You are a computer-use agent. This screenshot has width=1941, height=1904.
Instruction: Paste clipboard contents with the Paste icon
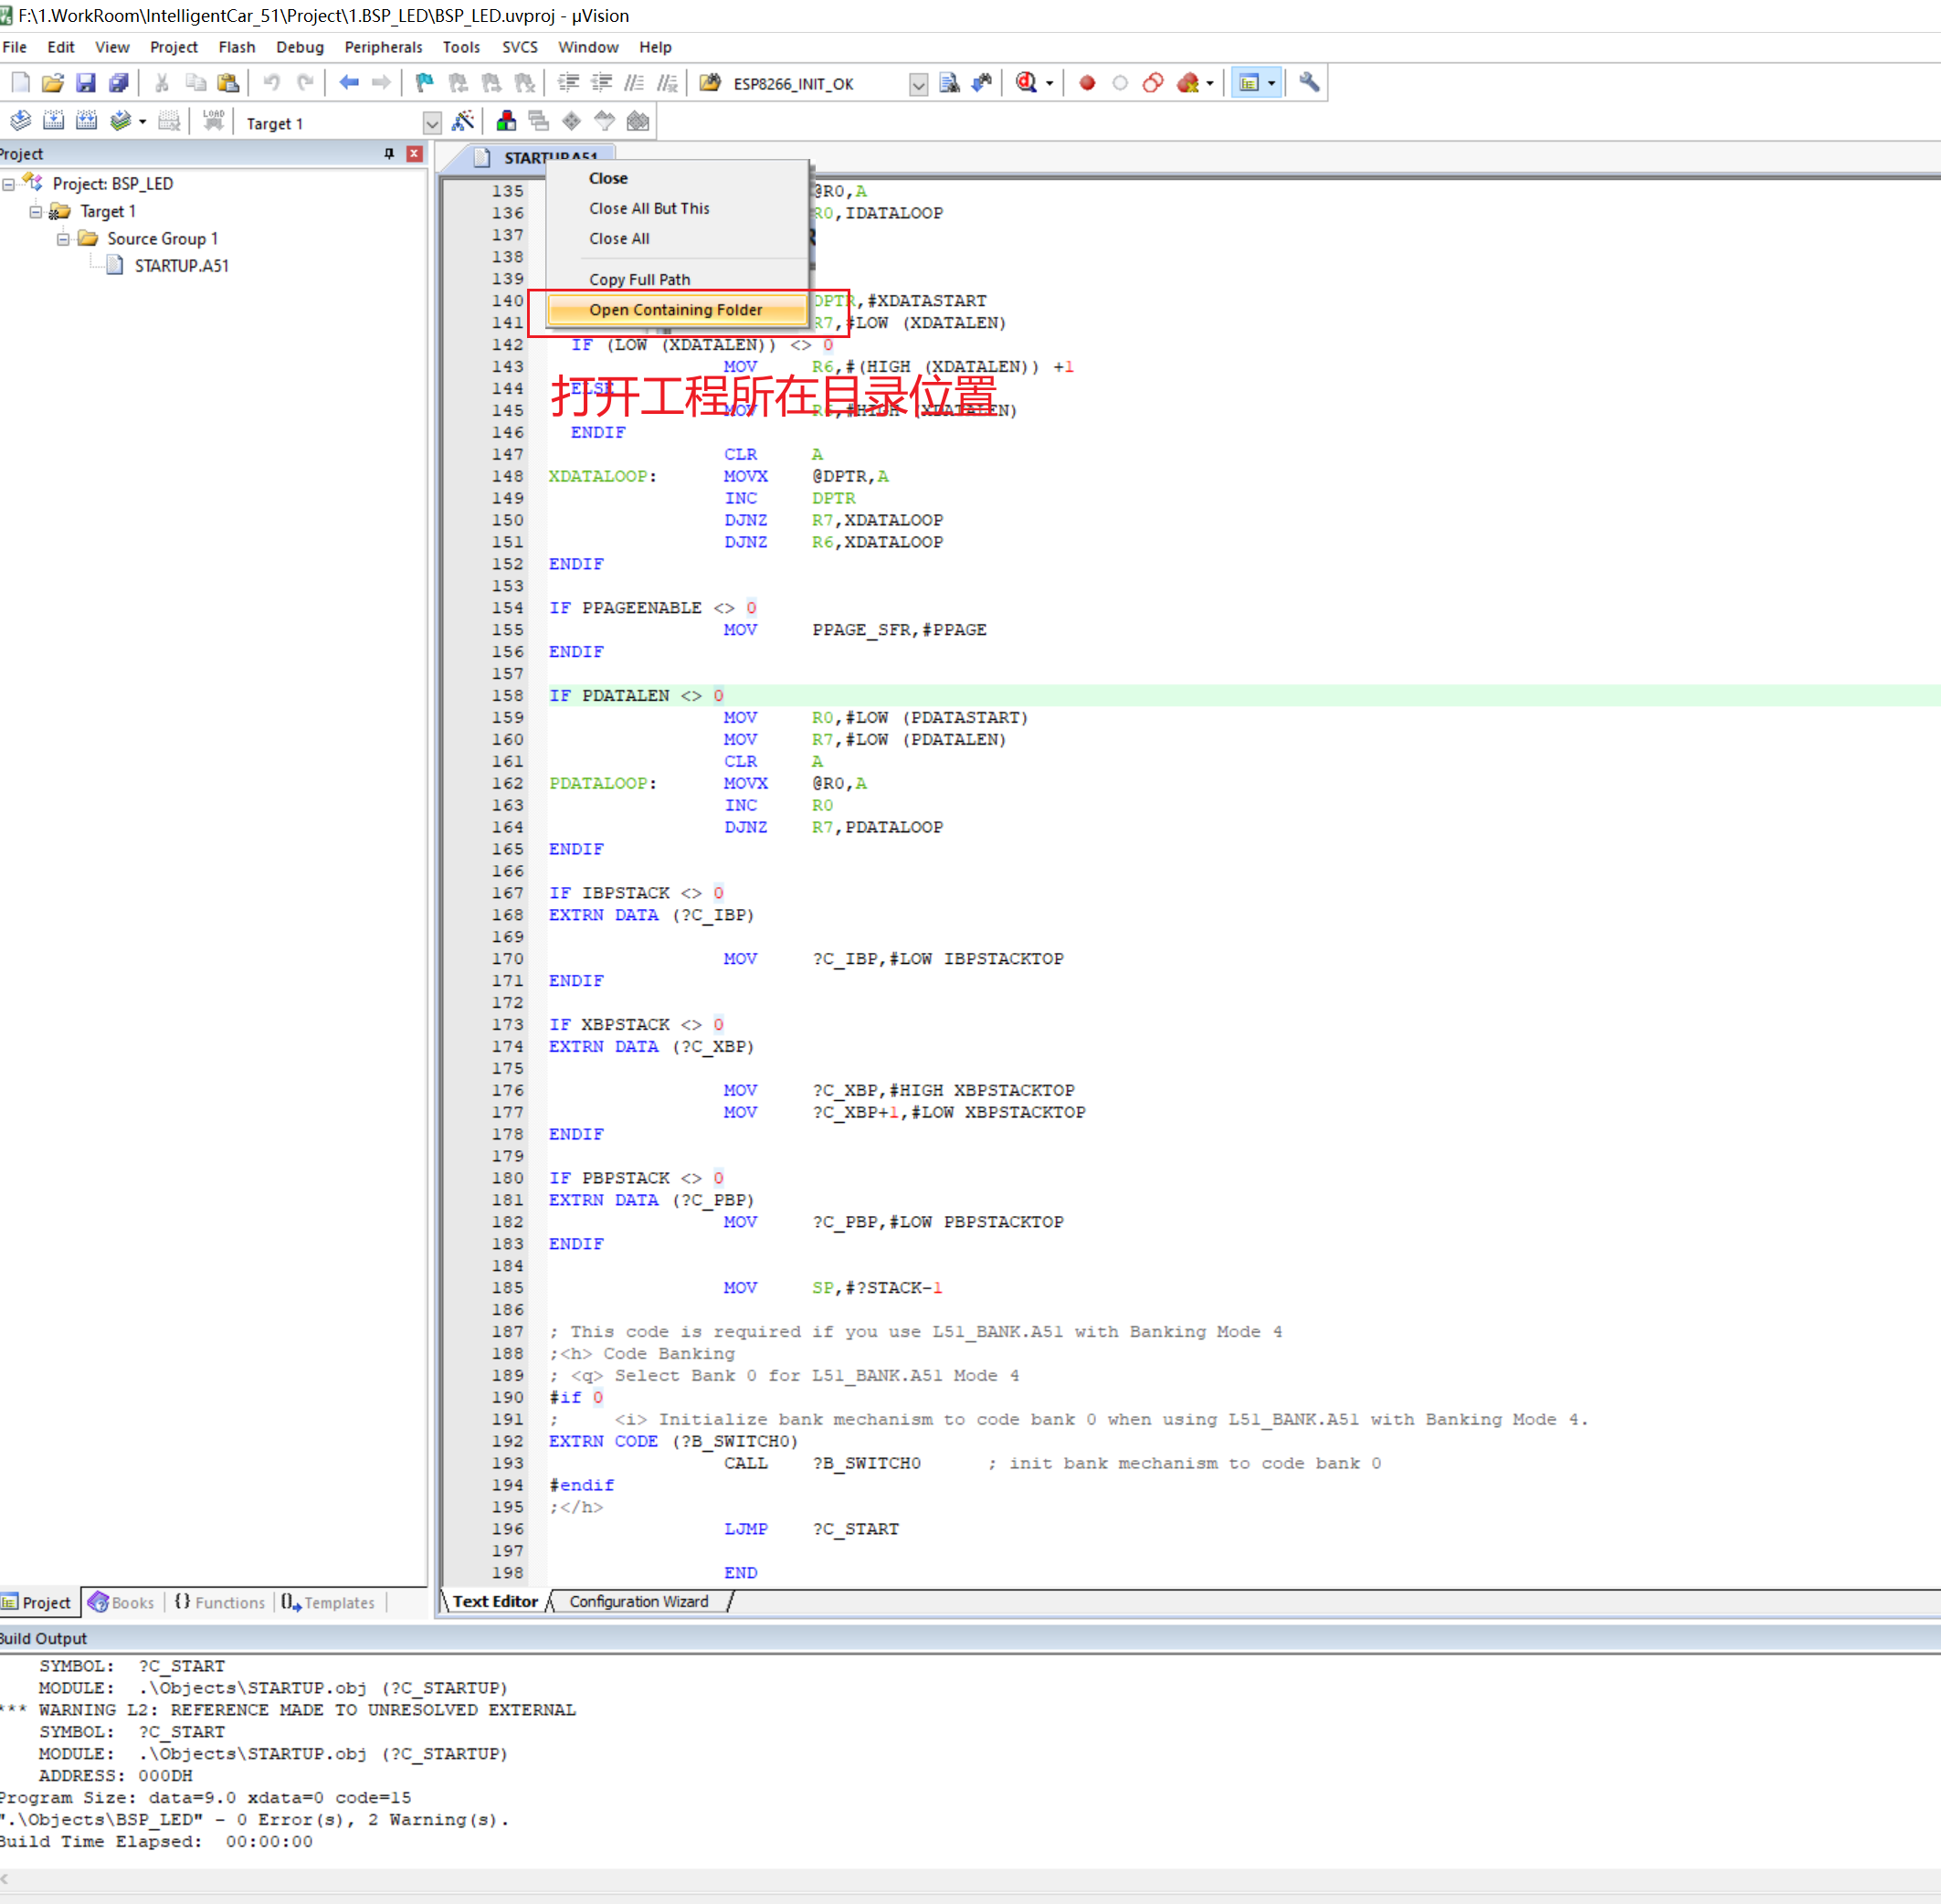[228, 83]
